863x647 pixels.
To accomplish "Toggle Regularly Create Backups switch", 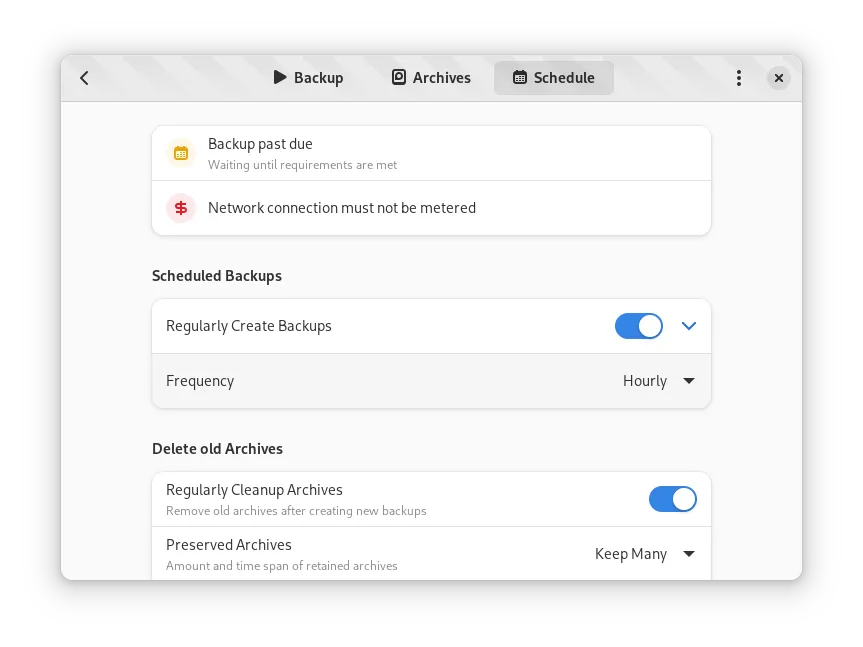I will coord(639,326).
